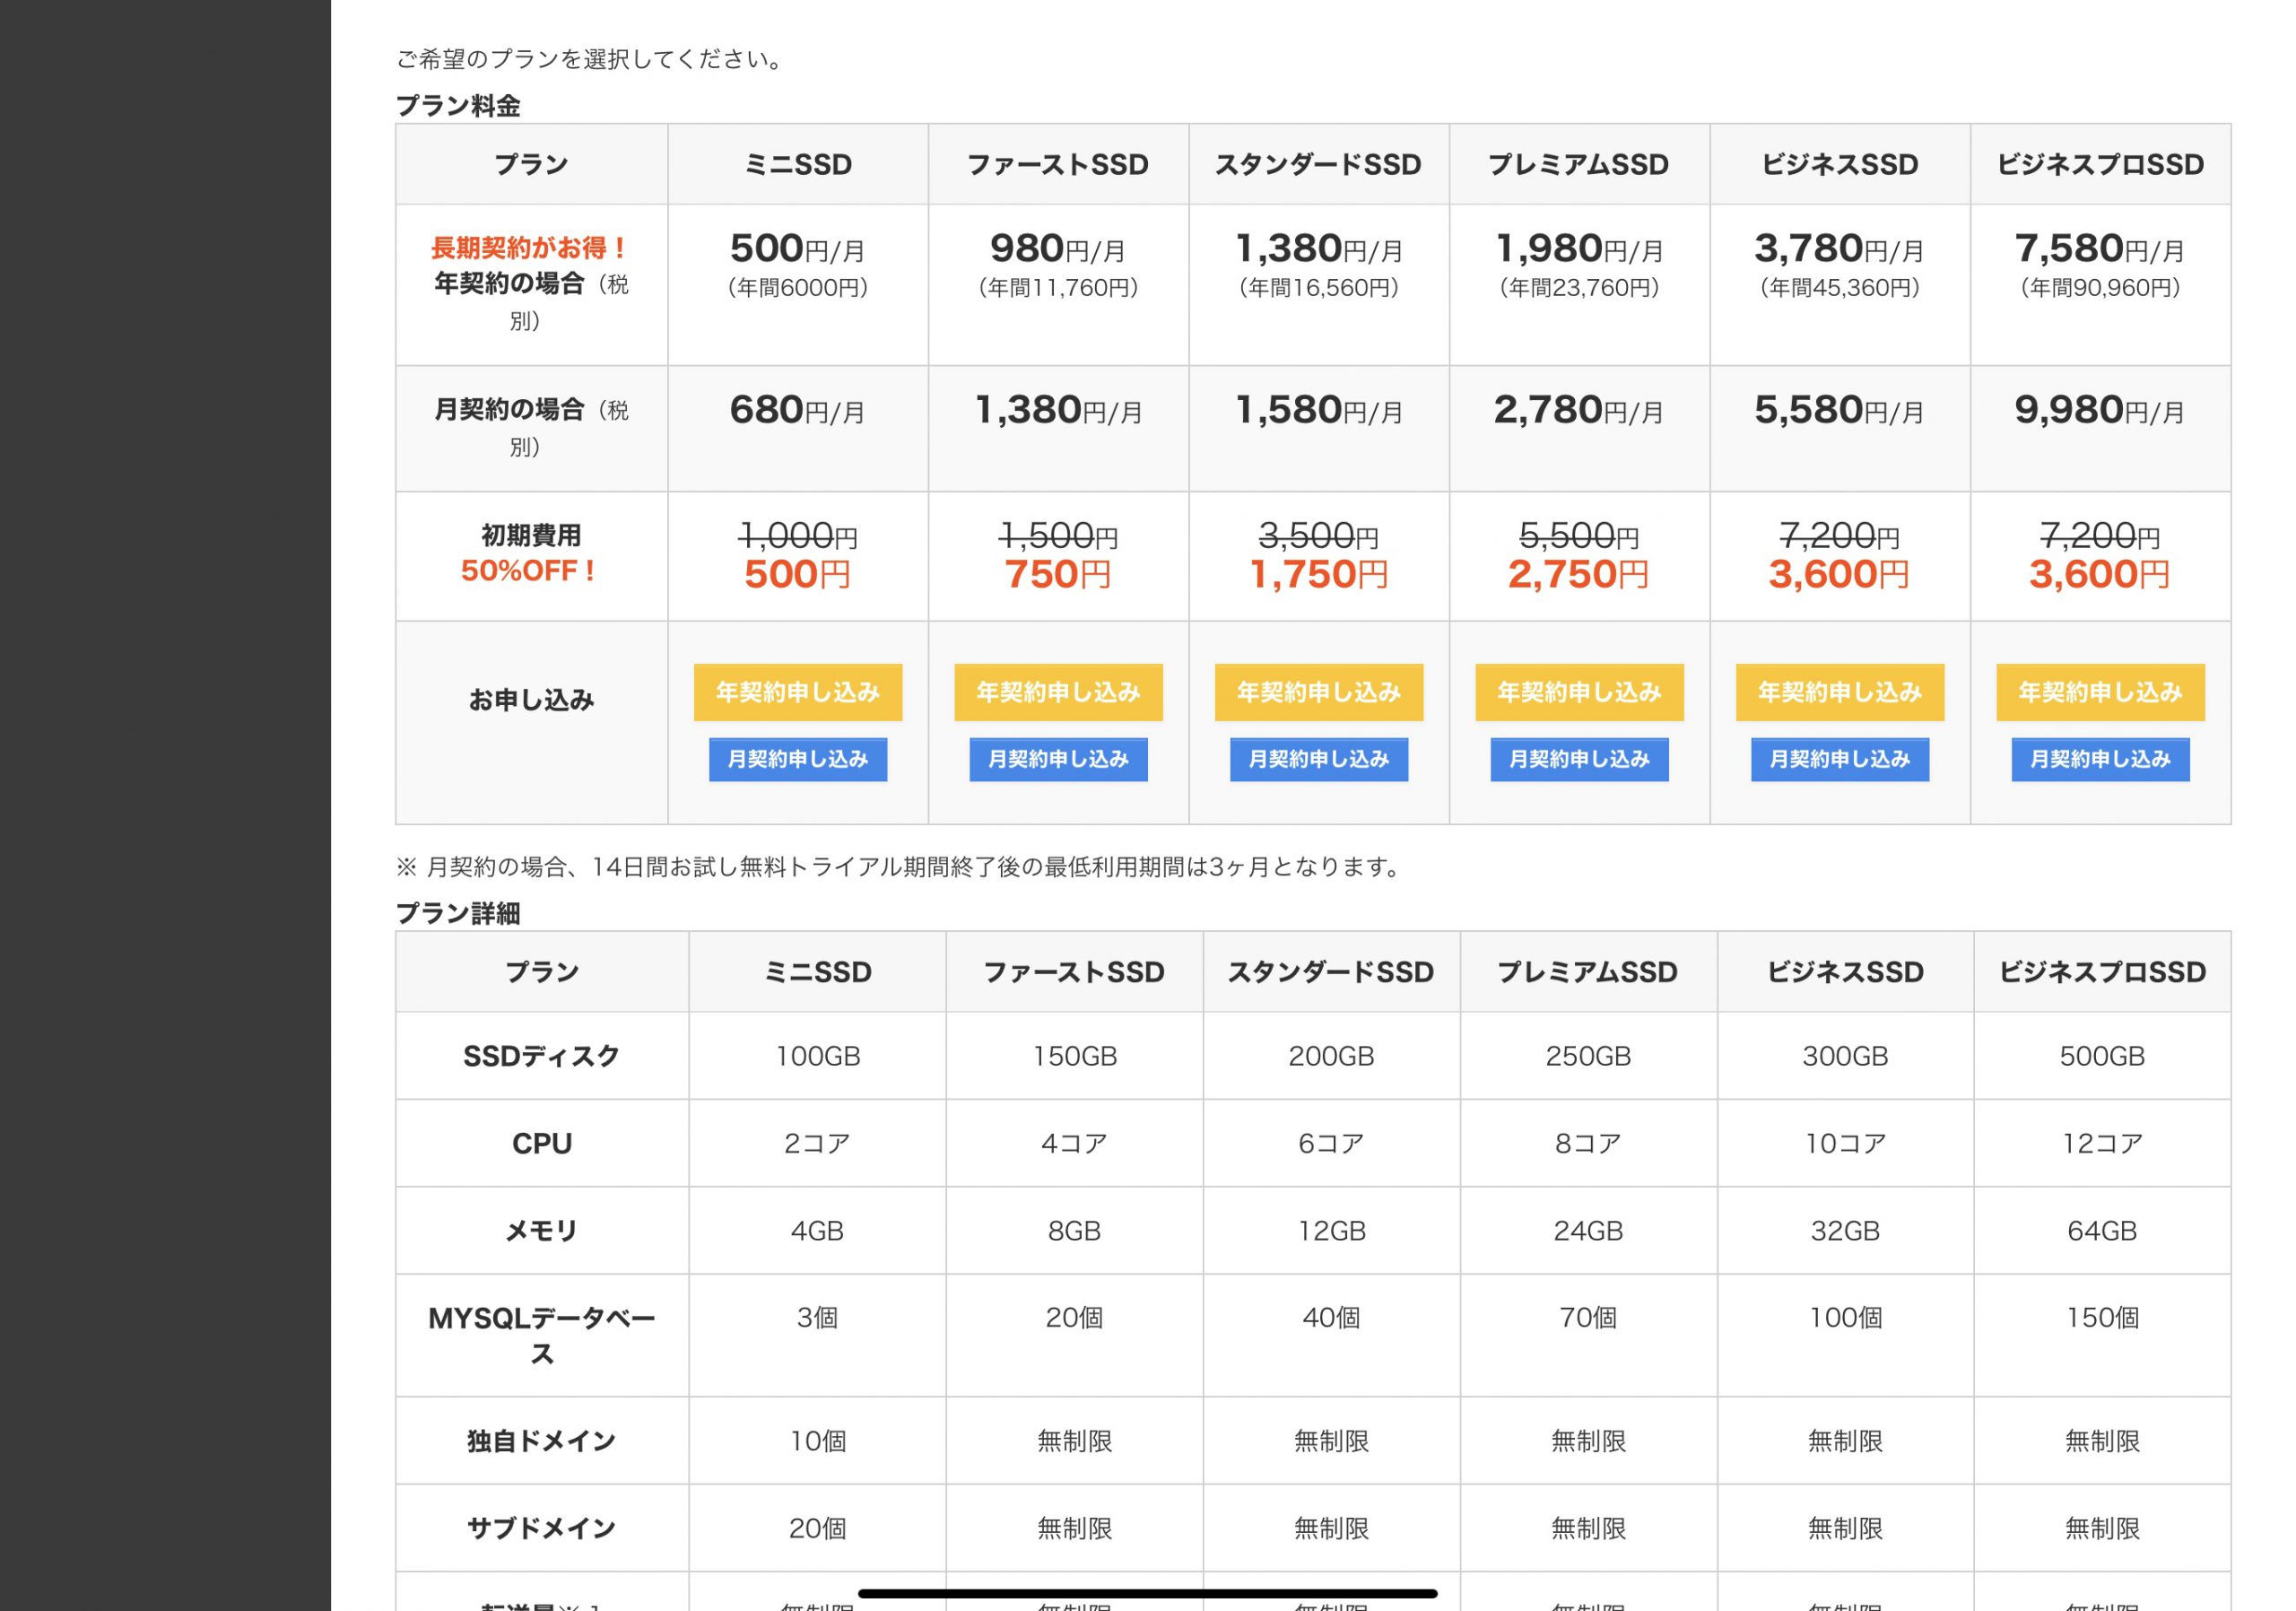Click 月契約申し込み button for ファーストSSD

1058,759
